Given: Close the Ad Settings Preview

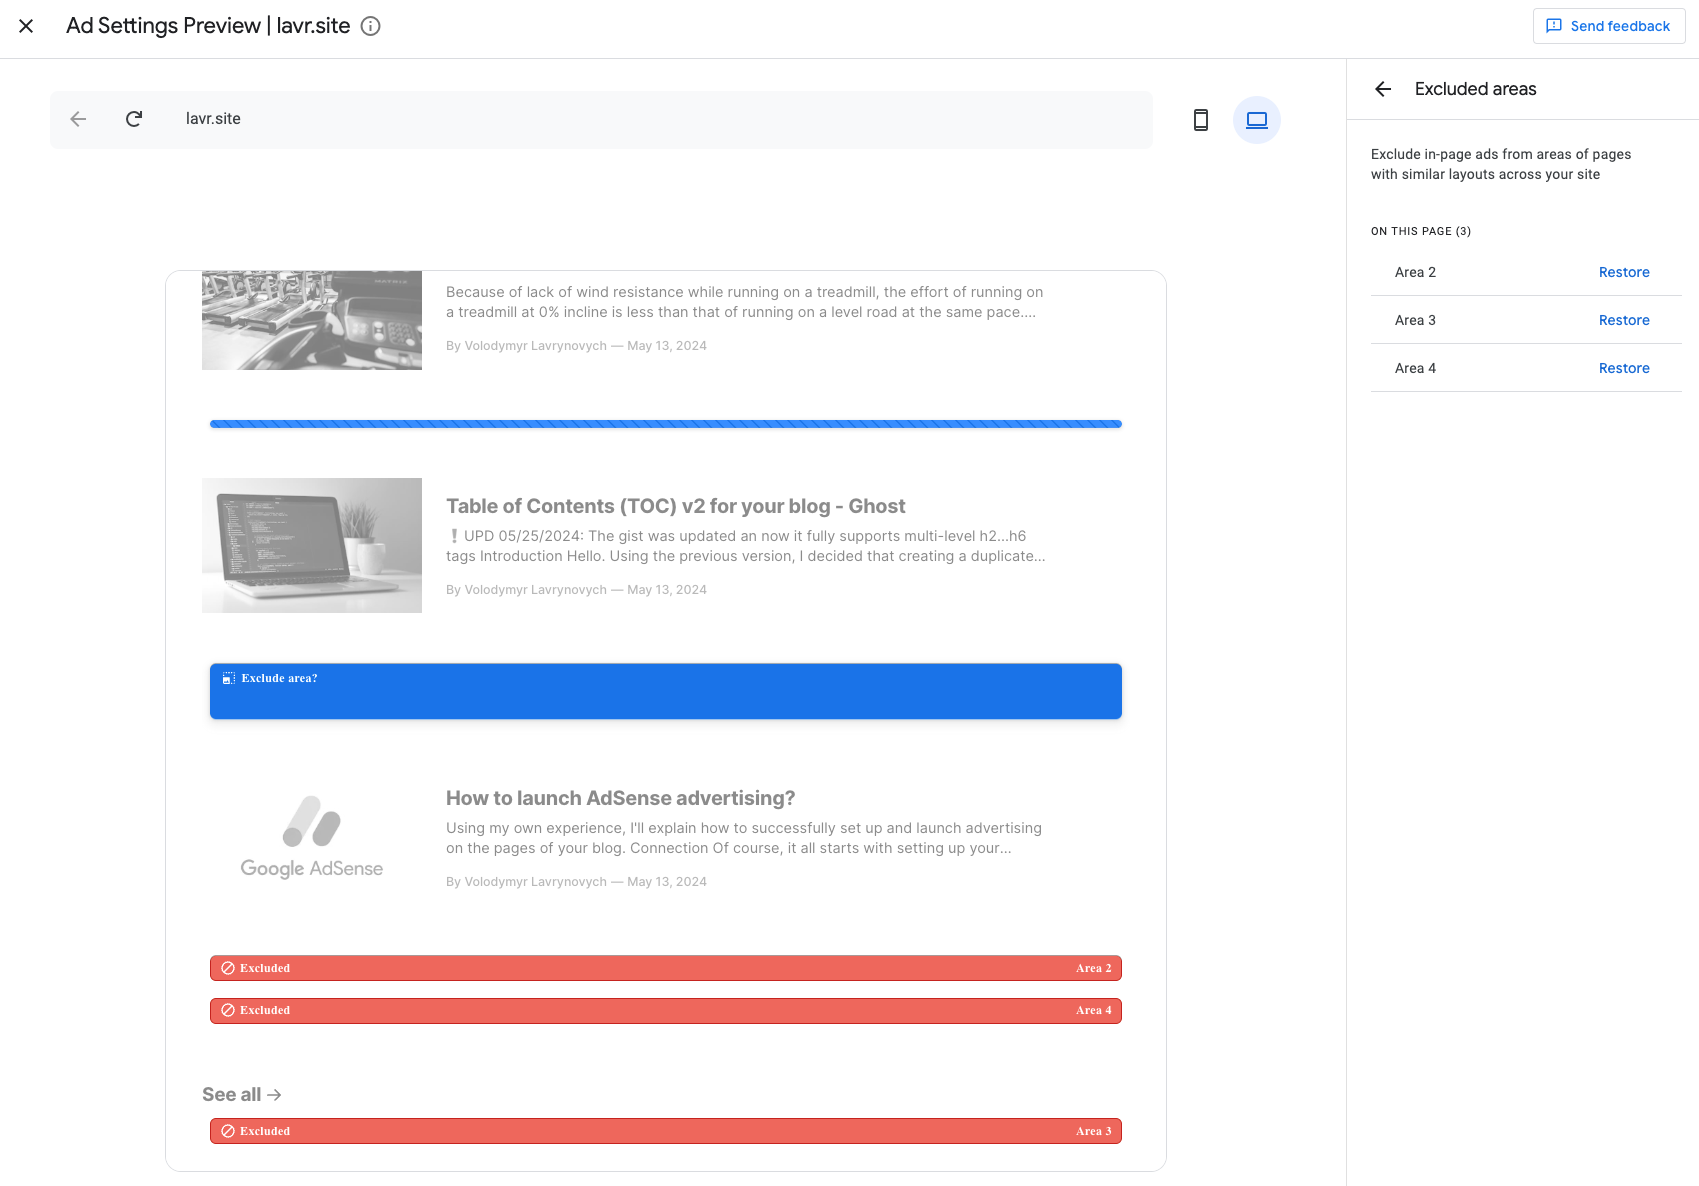Looking at the screenshot, I should click(x=26, y=26).
